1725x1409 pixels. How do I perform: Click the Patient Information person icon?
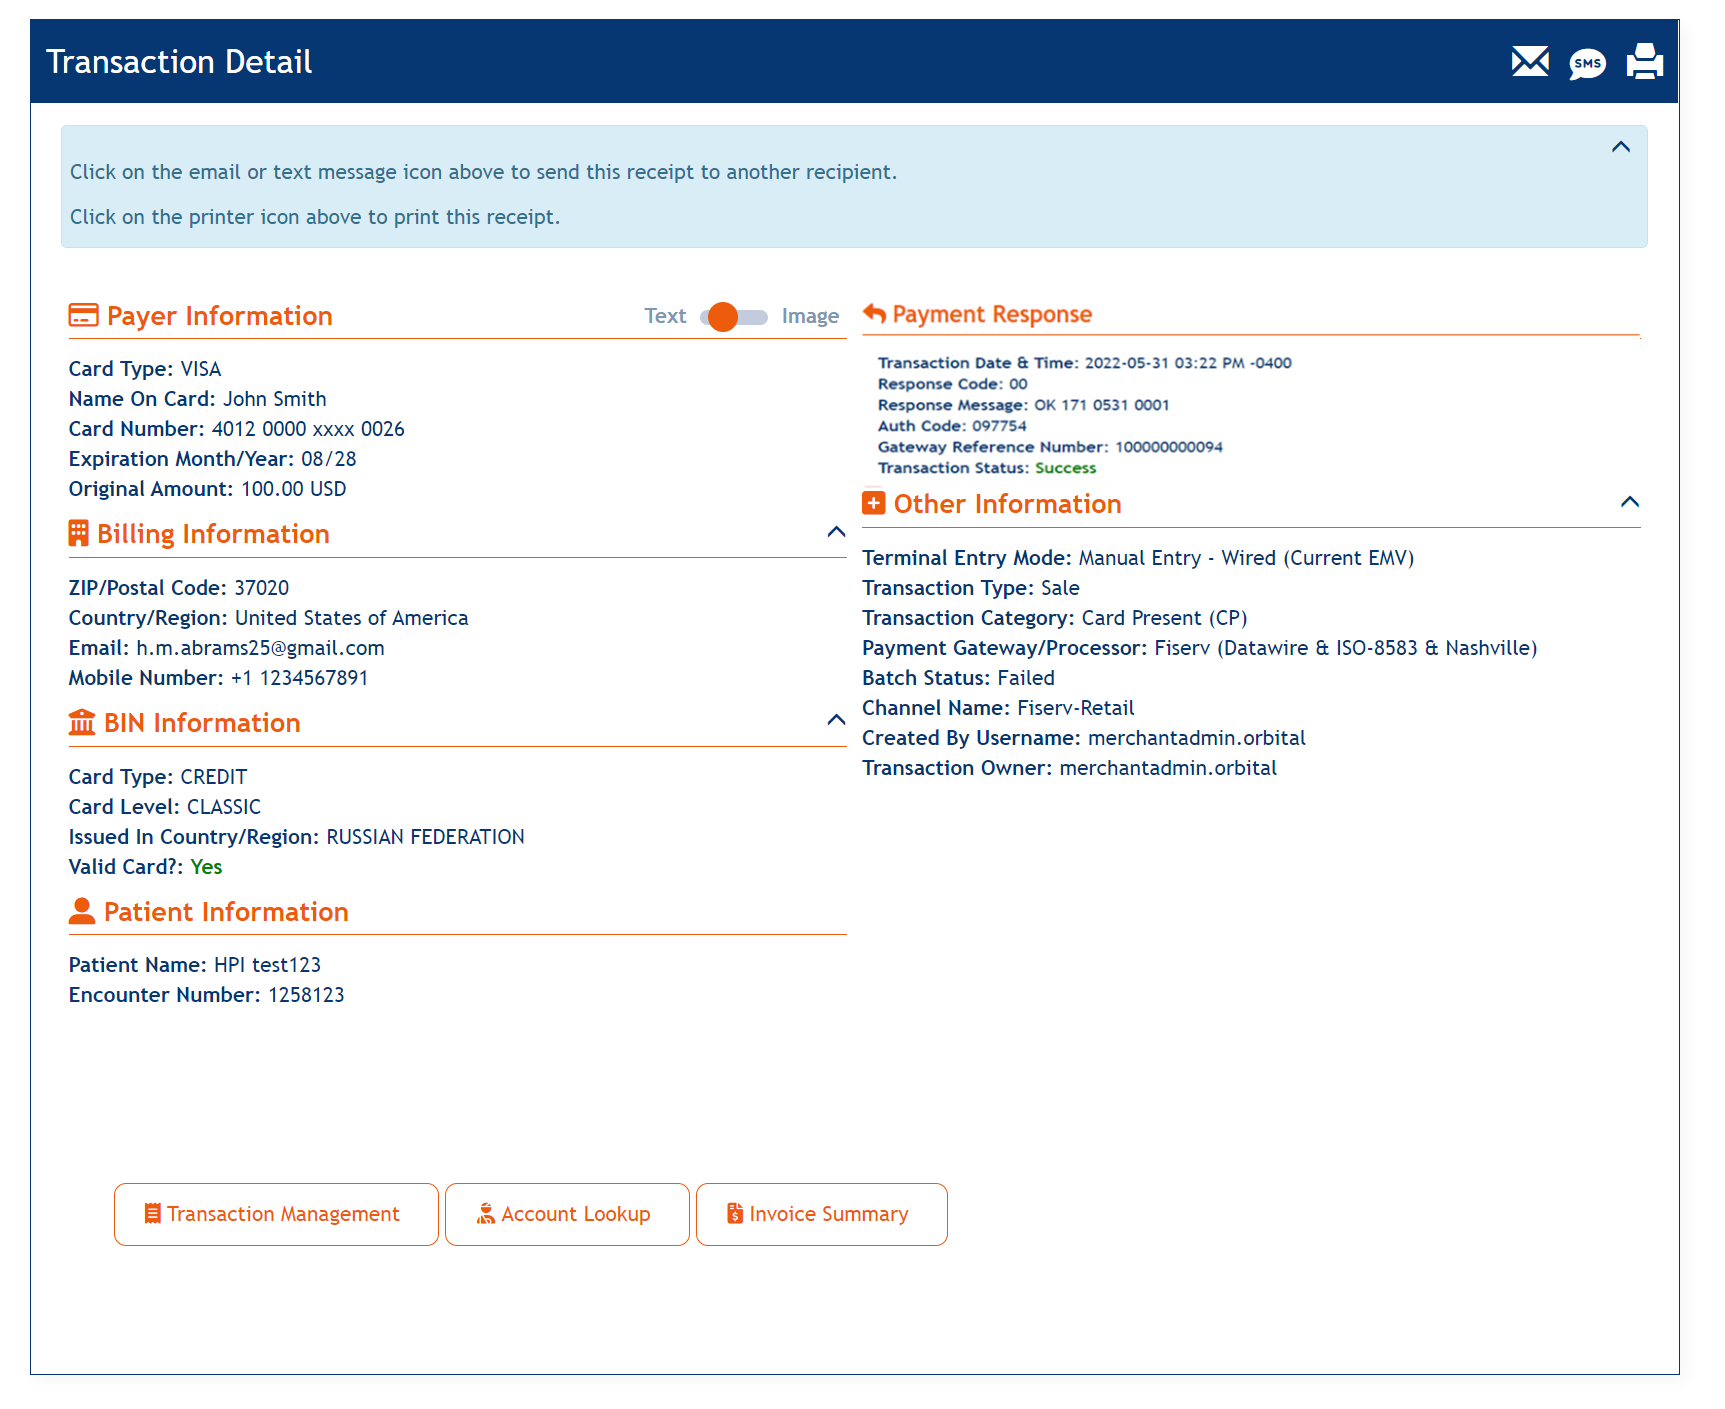click(x=82, y=911)
